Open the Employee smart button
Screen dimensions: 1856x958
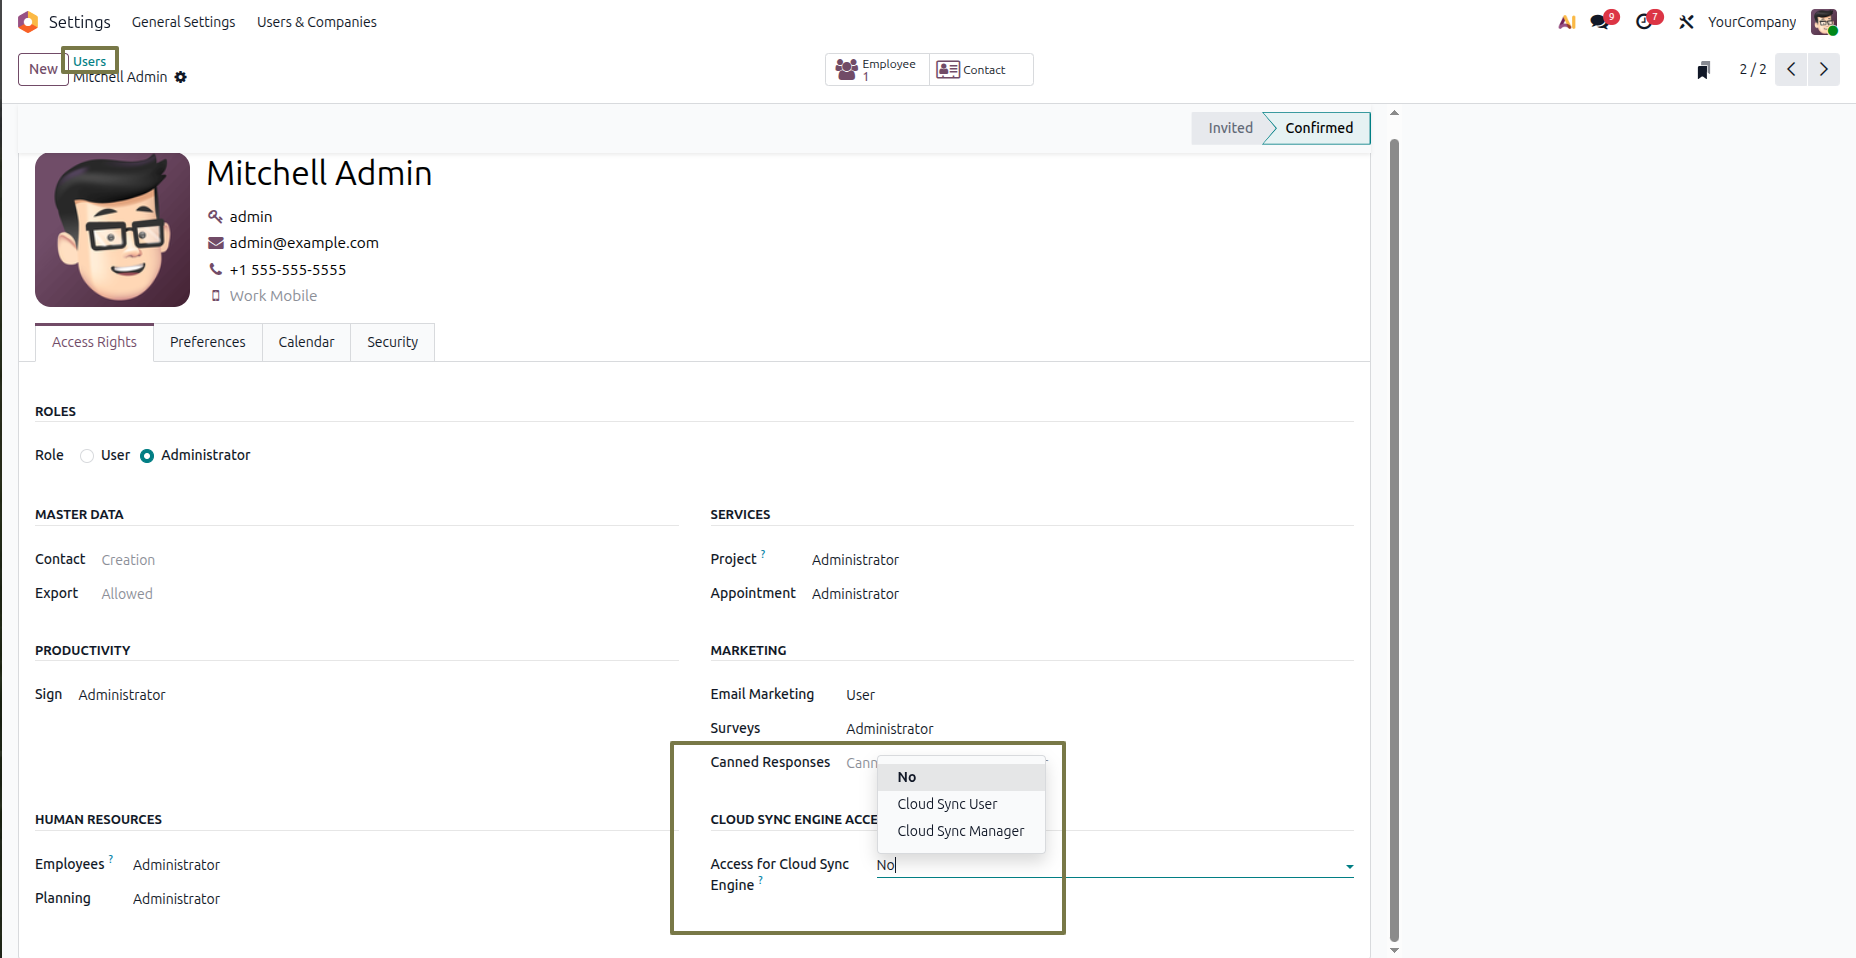click(x=877, y=69)
